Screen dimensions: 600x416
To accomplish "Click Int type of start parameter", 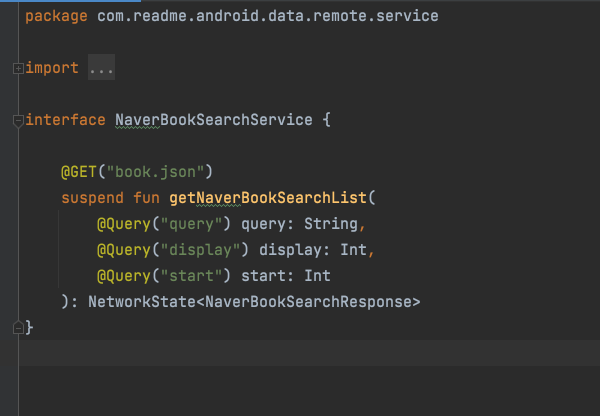I will coord(318,276).
